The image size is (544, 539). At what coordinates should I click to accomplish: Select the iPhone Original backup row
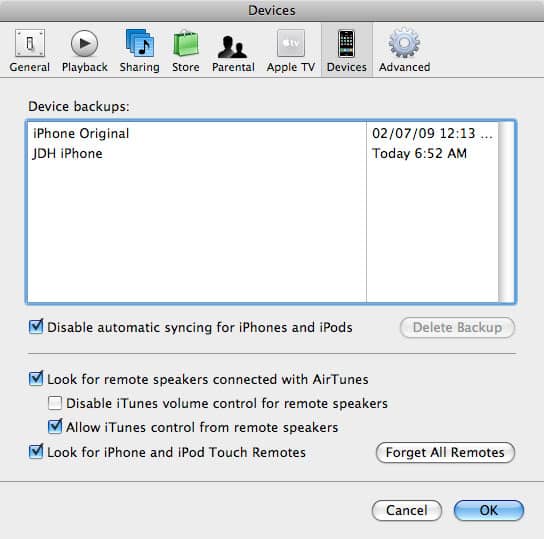click(x=263, y=134)
